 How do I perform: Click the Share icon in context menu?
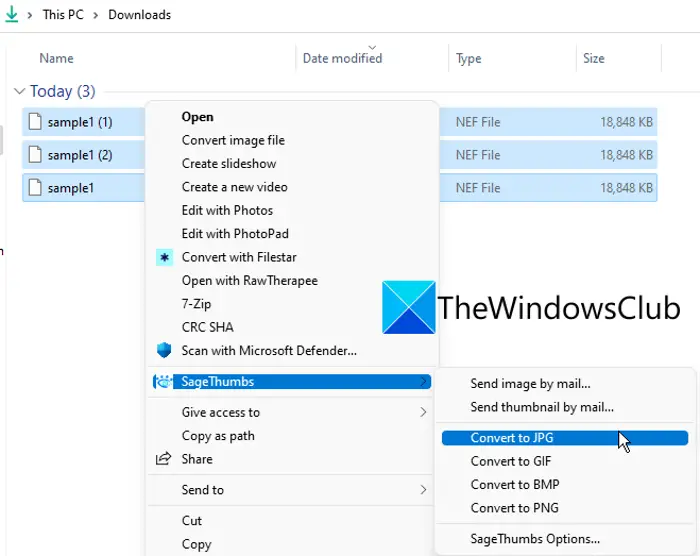[x=164, y=459]
